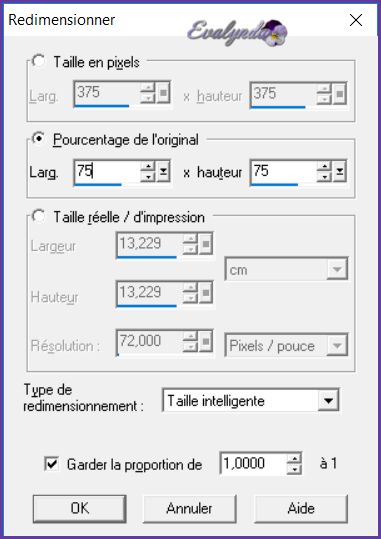This screenshot has width=381, height=539.
Task: Increase proportion value 1,0000 using up arrow
Action: tap(294, 459)
